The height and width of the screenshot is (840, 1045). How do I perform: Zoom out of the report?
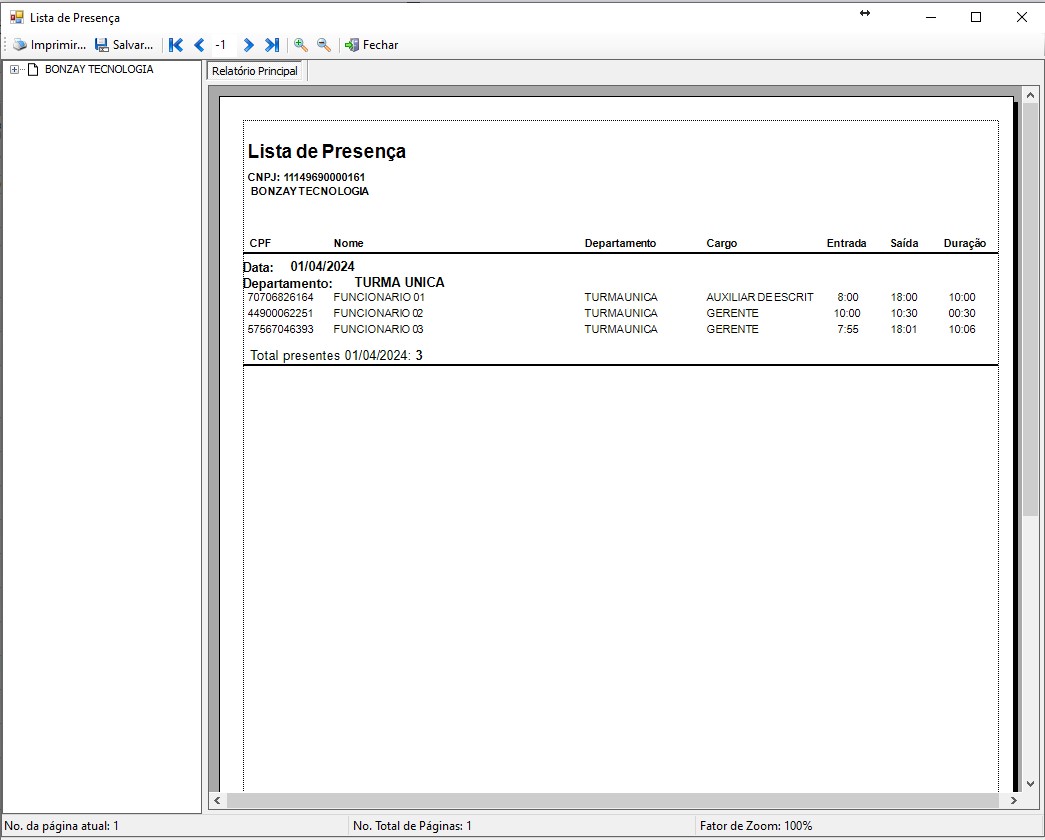tap(323, 45)
